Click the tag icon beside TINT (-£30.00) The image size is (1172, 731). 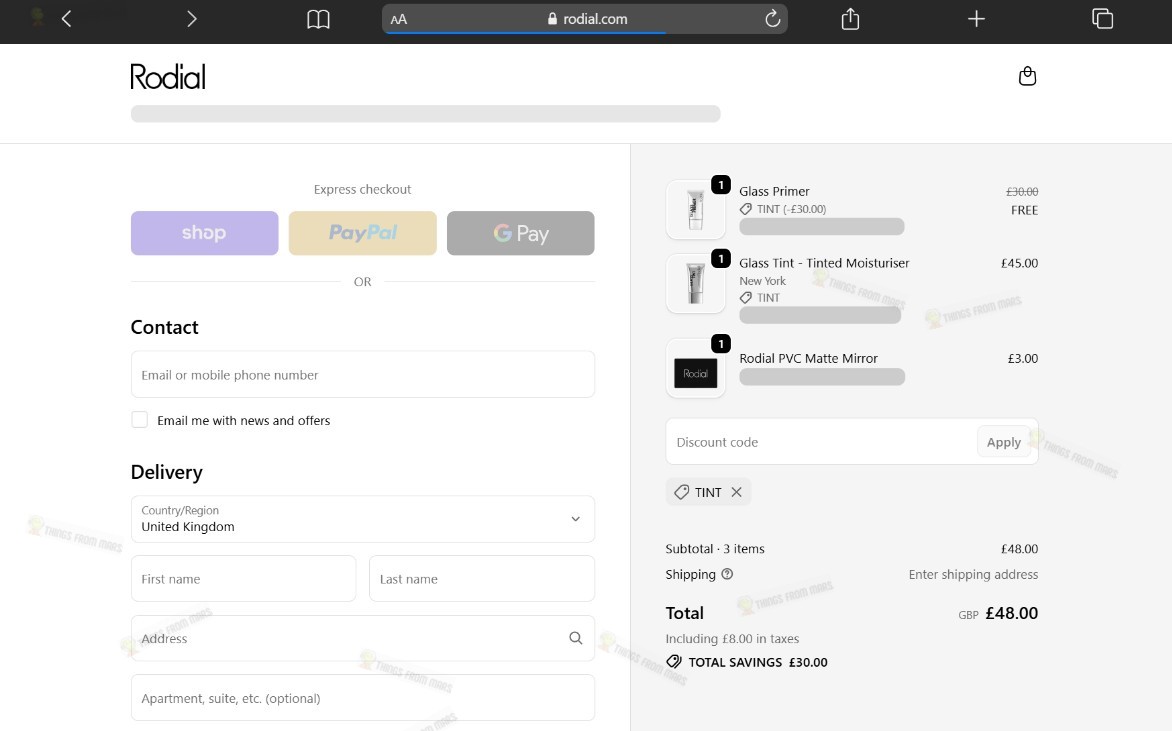pyautogui.click(x=746, y=209)
